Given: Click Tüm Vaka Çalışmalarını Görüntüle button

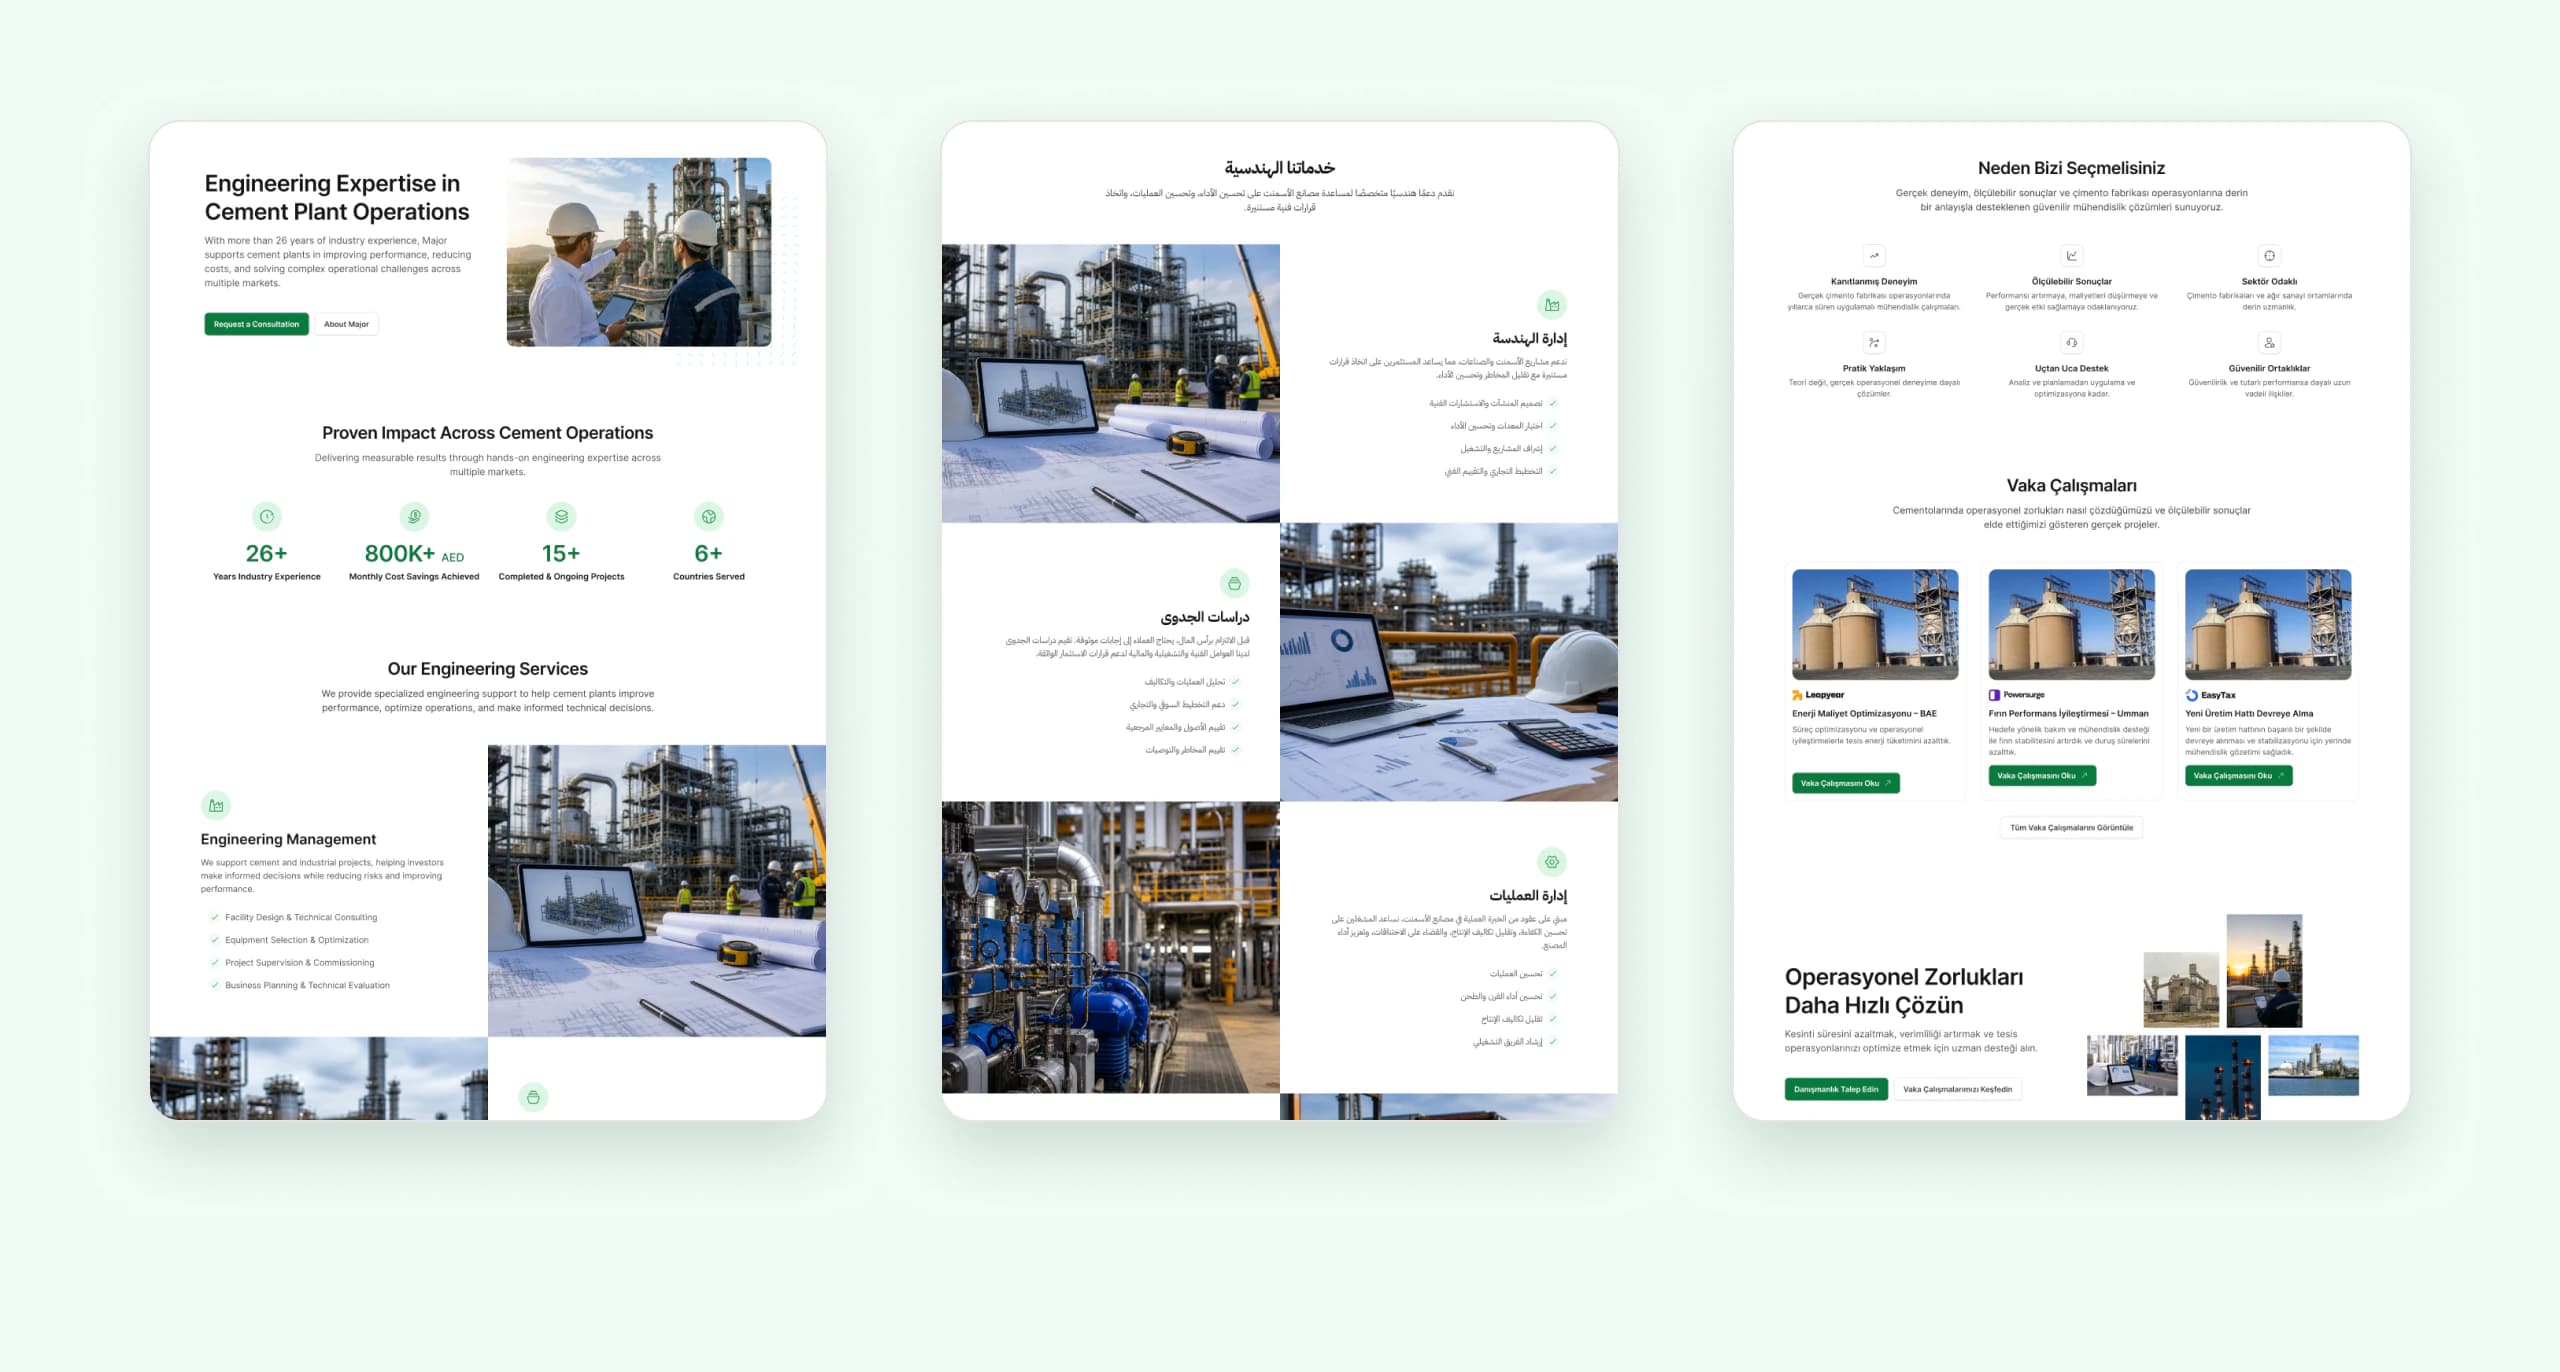Looking at the screenshot, I should click(2071, 828).
